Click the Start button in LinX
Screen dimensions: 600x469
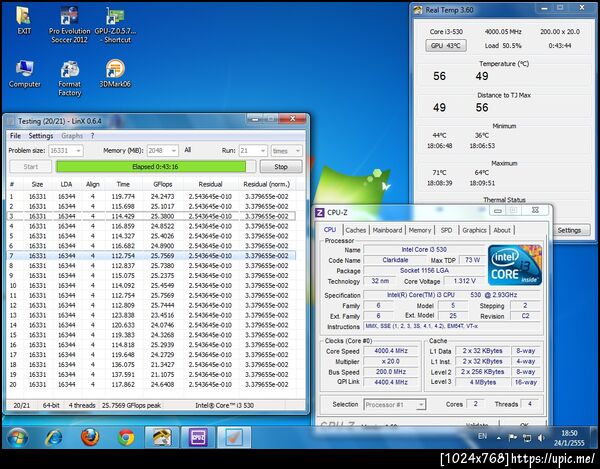point(31,167)
